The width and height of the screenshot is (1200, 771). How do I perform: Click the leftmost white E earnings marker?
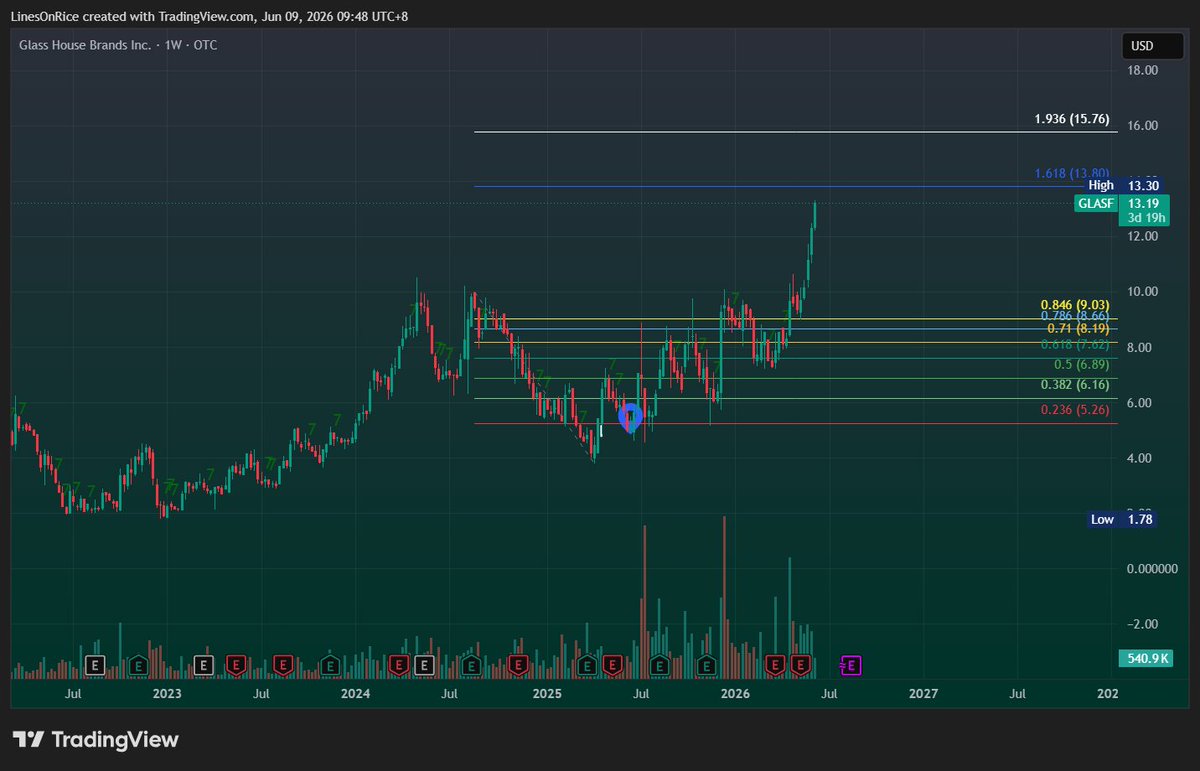95,665
